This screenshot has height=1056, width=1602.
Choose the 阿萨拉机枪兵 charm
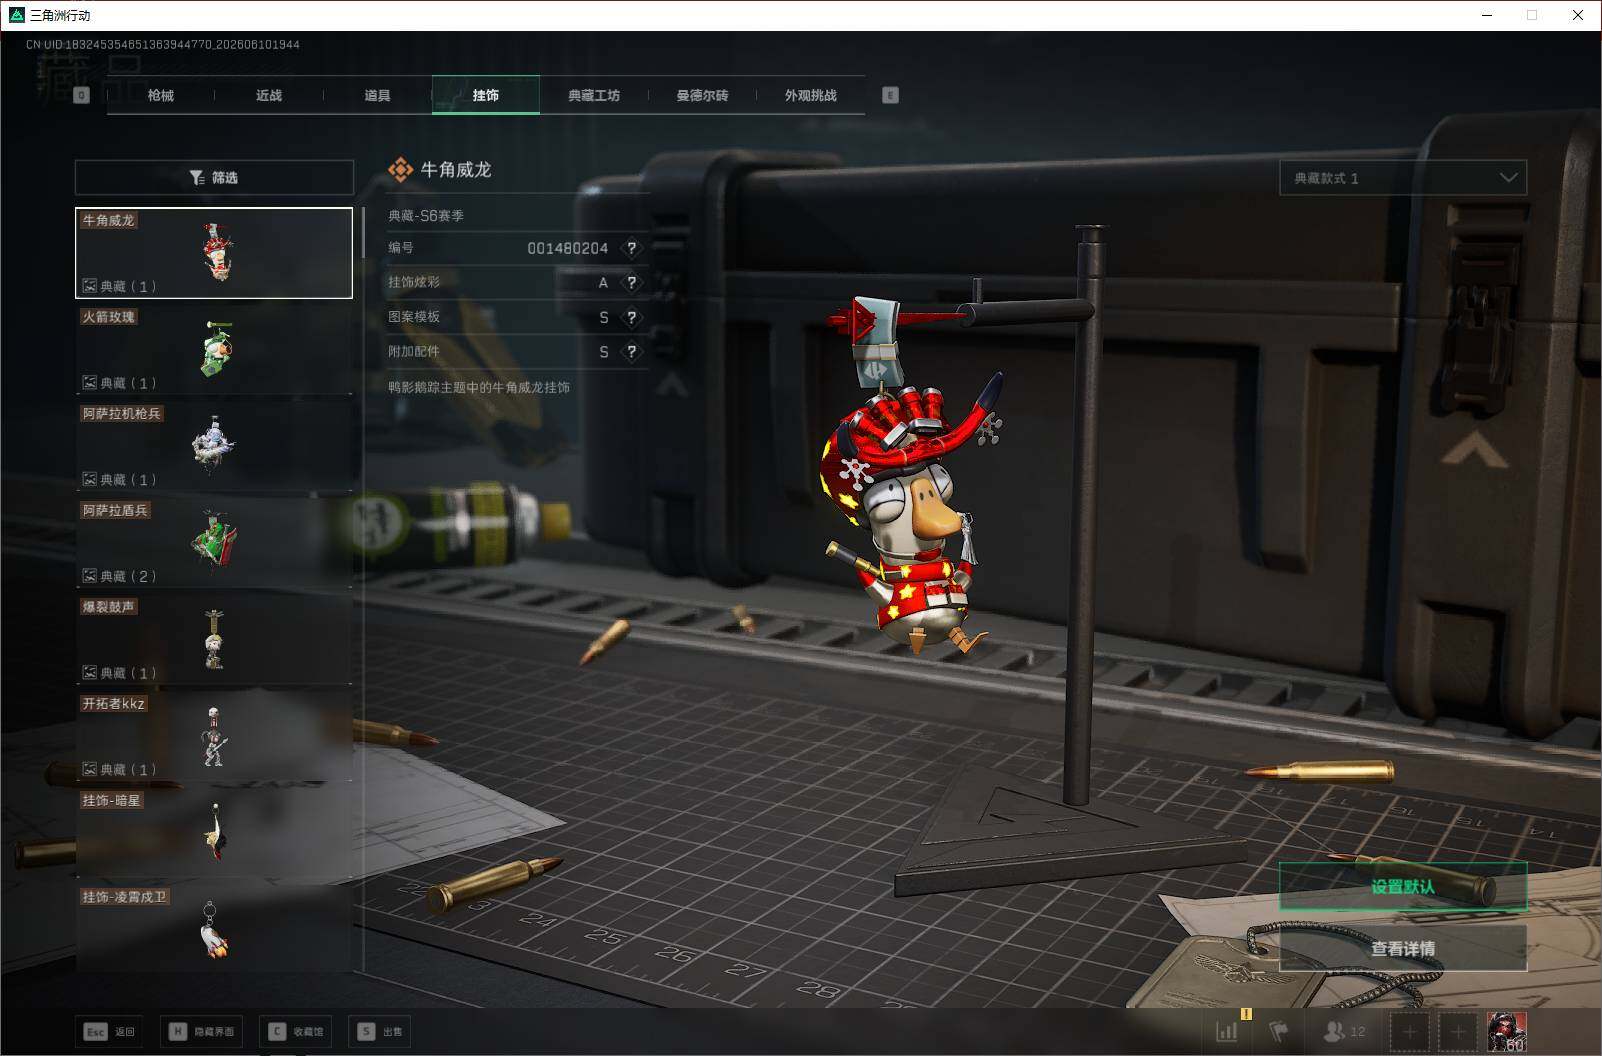pyautogui.click(x=214, y=446)
